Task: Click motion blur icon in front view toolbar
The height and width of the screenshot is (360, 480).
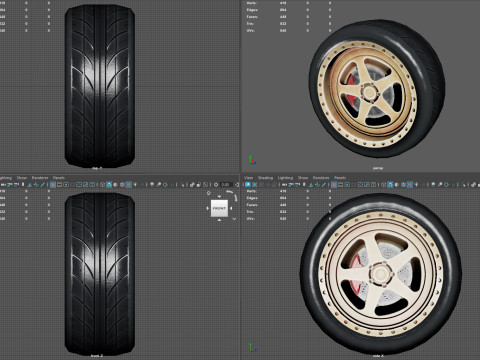Action: (158, 184)
